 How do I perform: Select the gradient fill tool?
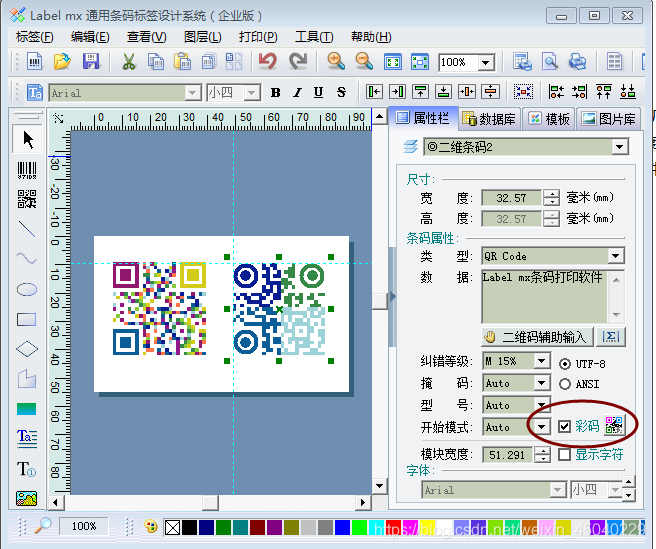(27, 409)
